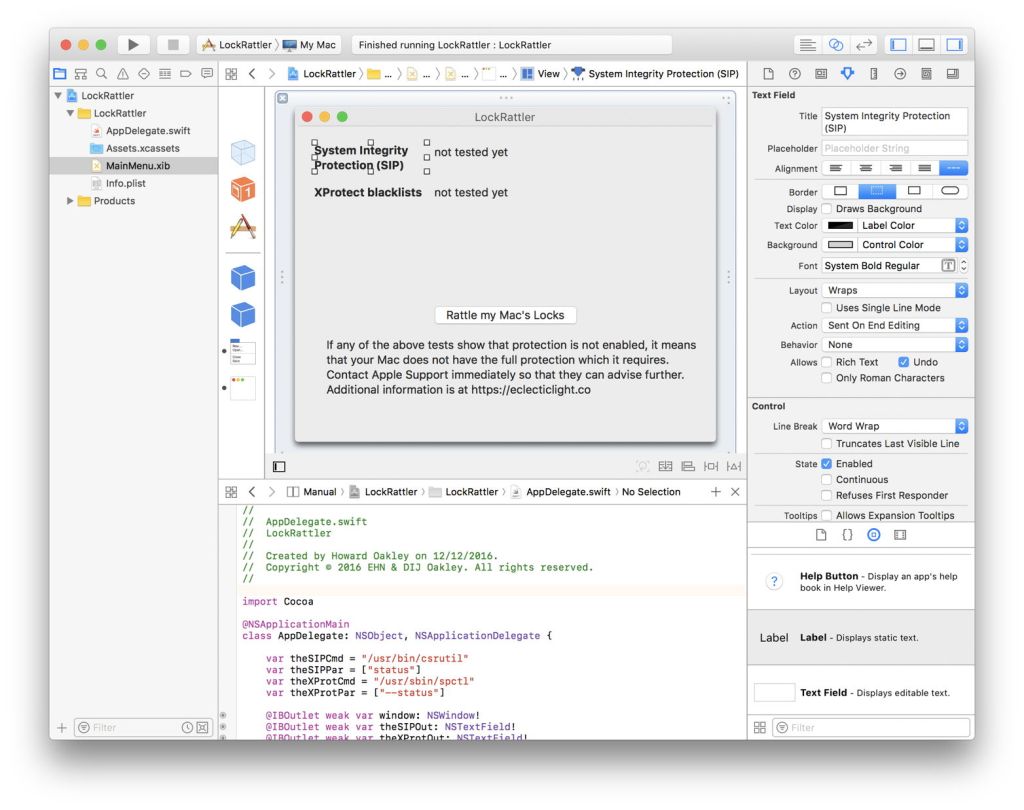This screenshot has width=1024, height=810.
Task: Open the Quick Help inspector
Action: click(795, 74)
